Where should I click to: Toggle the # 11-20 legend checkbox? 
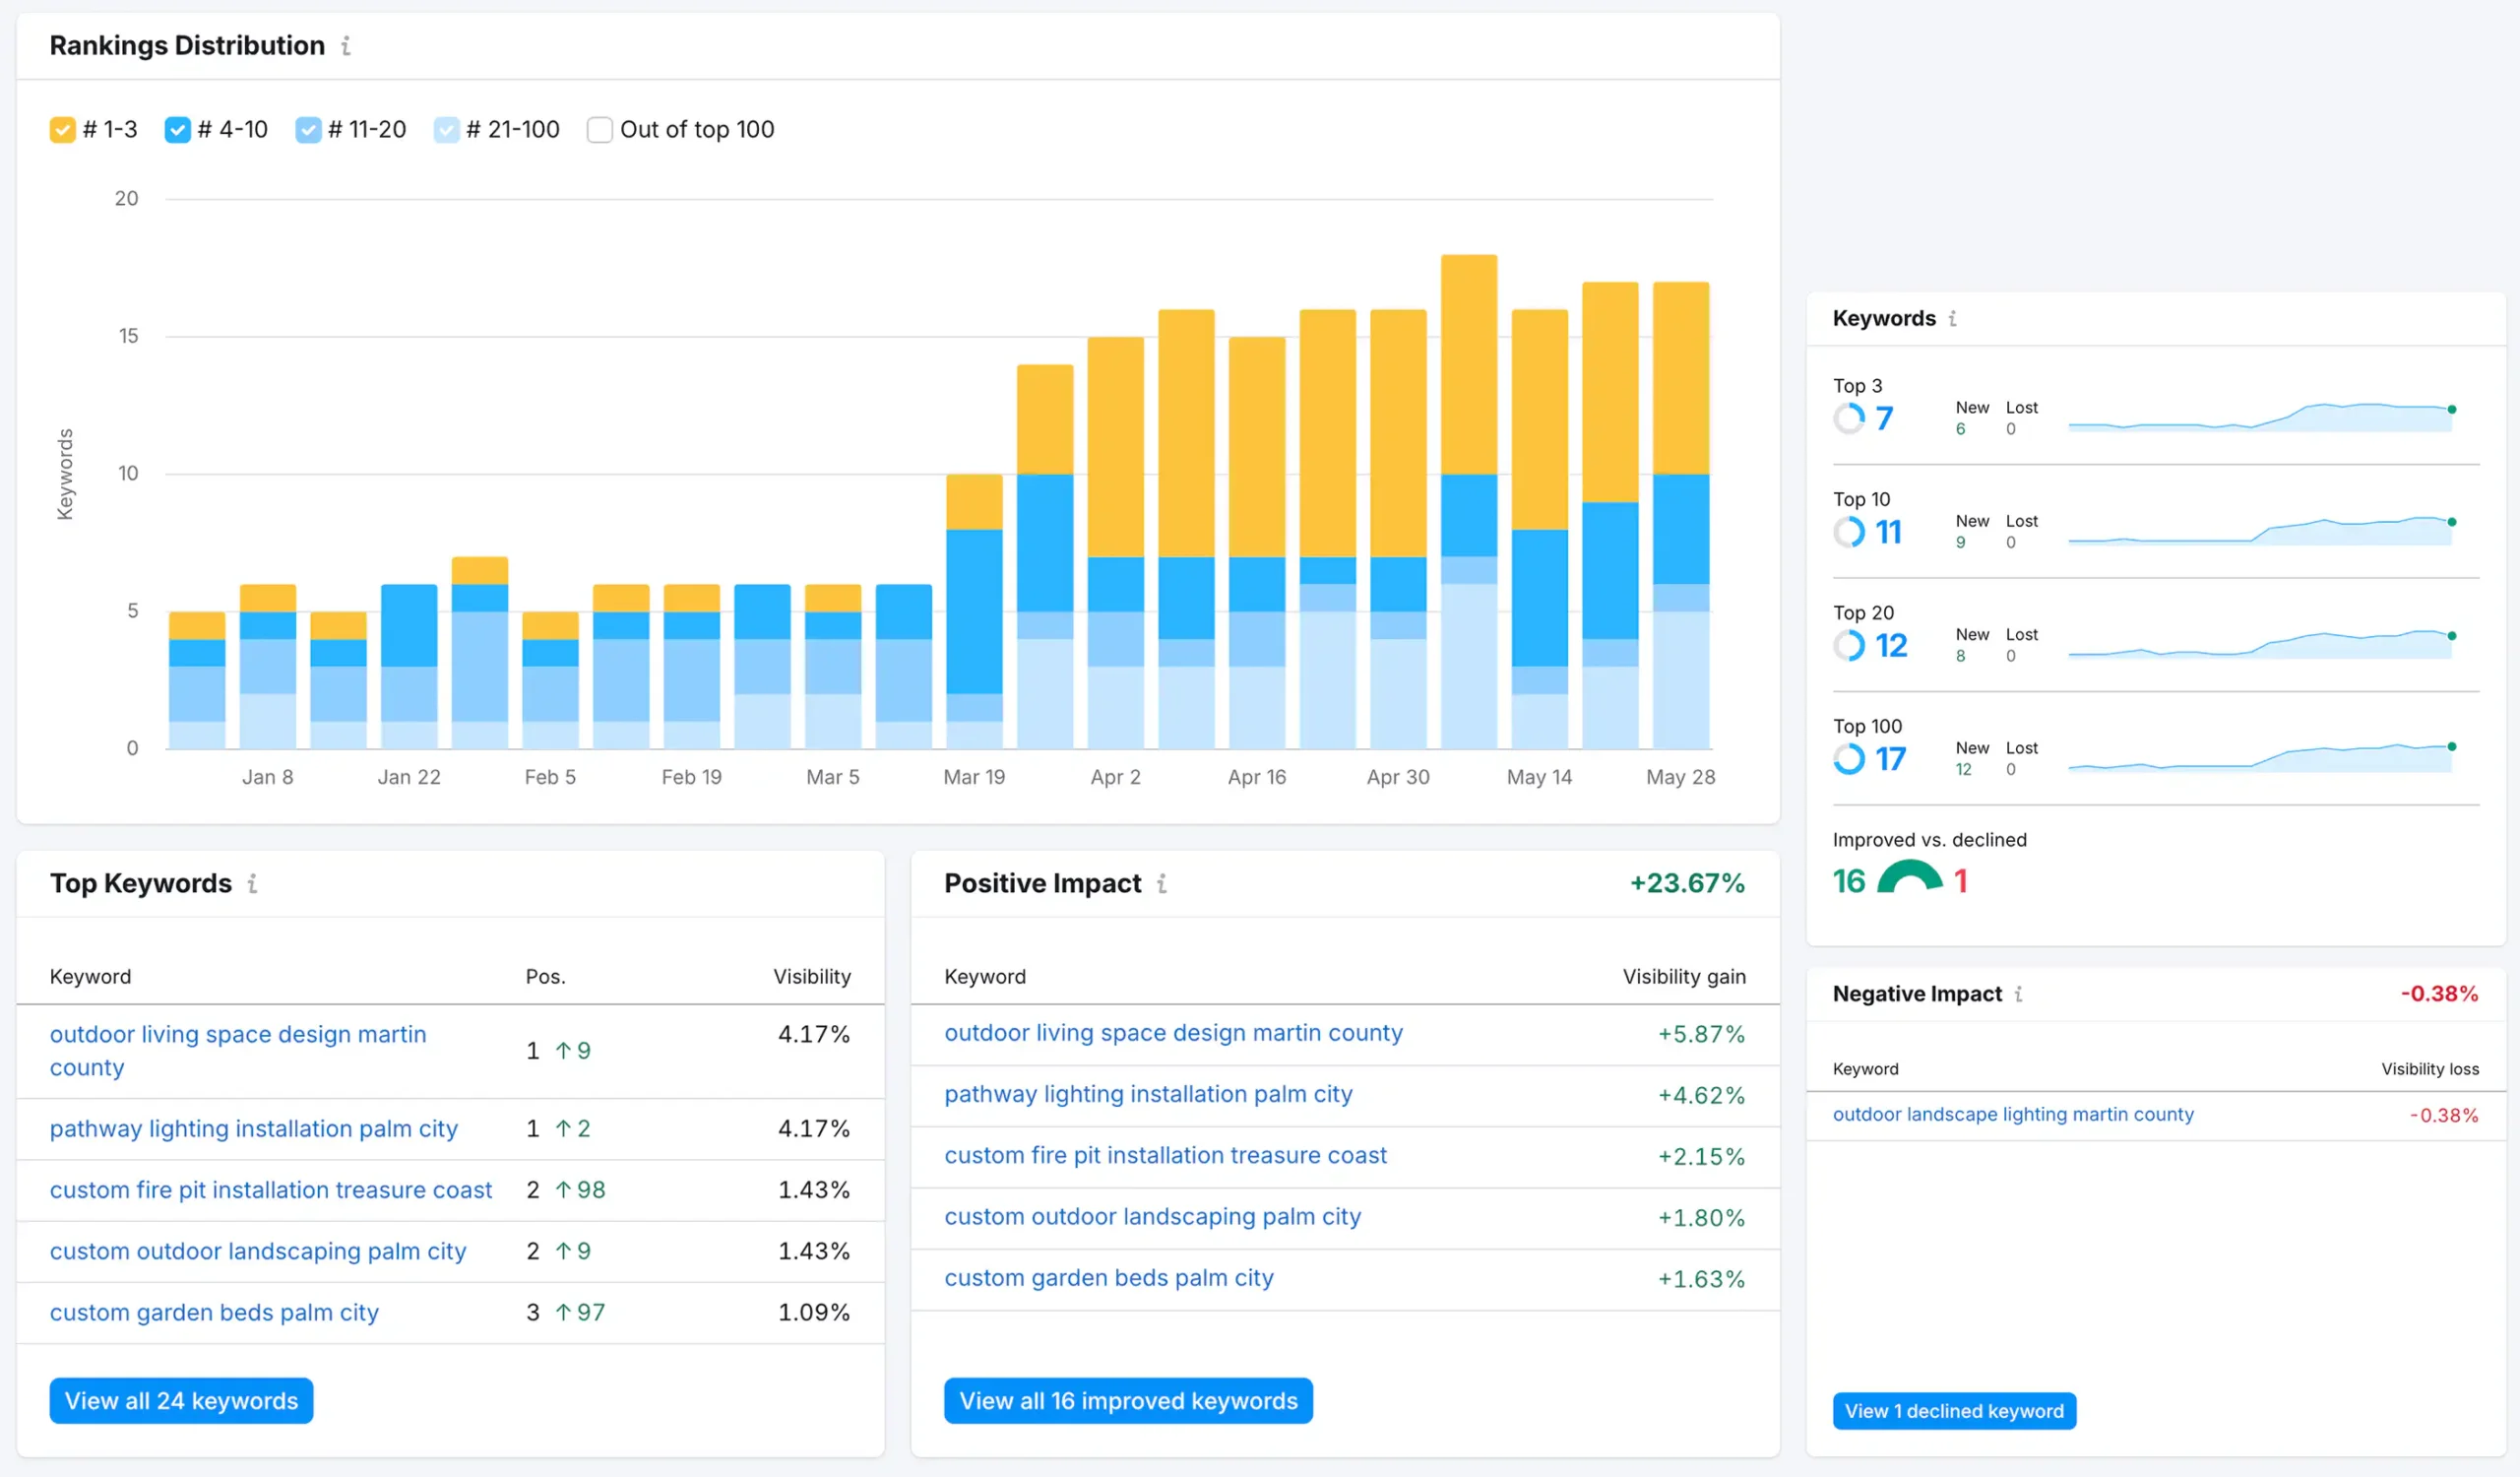tap(308, 130)
